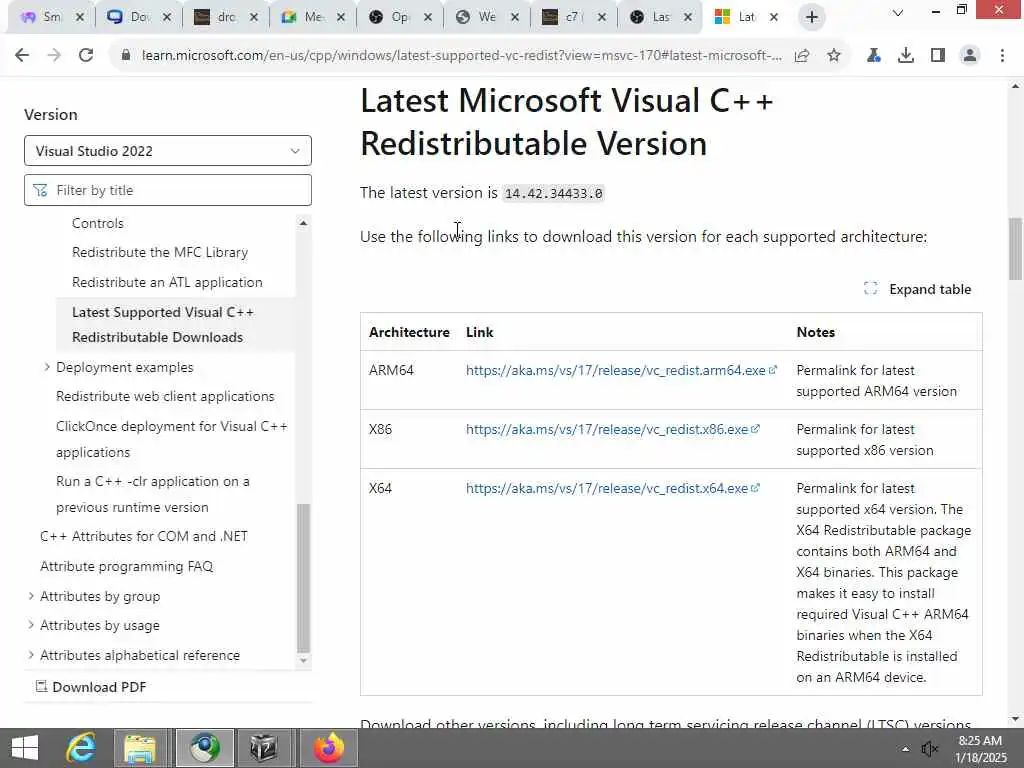The height and width of the screenshot is (768, 1024).
Task: Click the main page scrollbar thumb
Action: [x=1015, y=248]
